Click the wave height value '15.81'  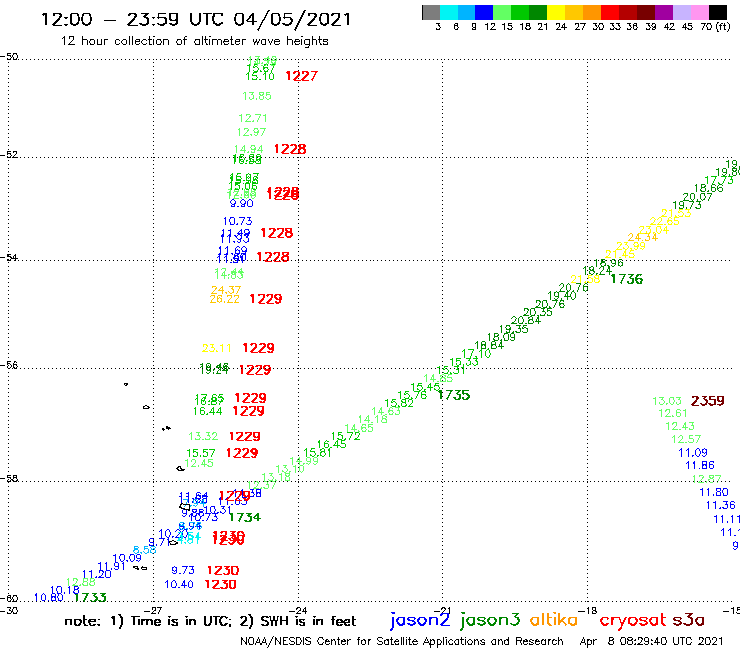(317, 453)
